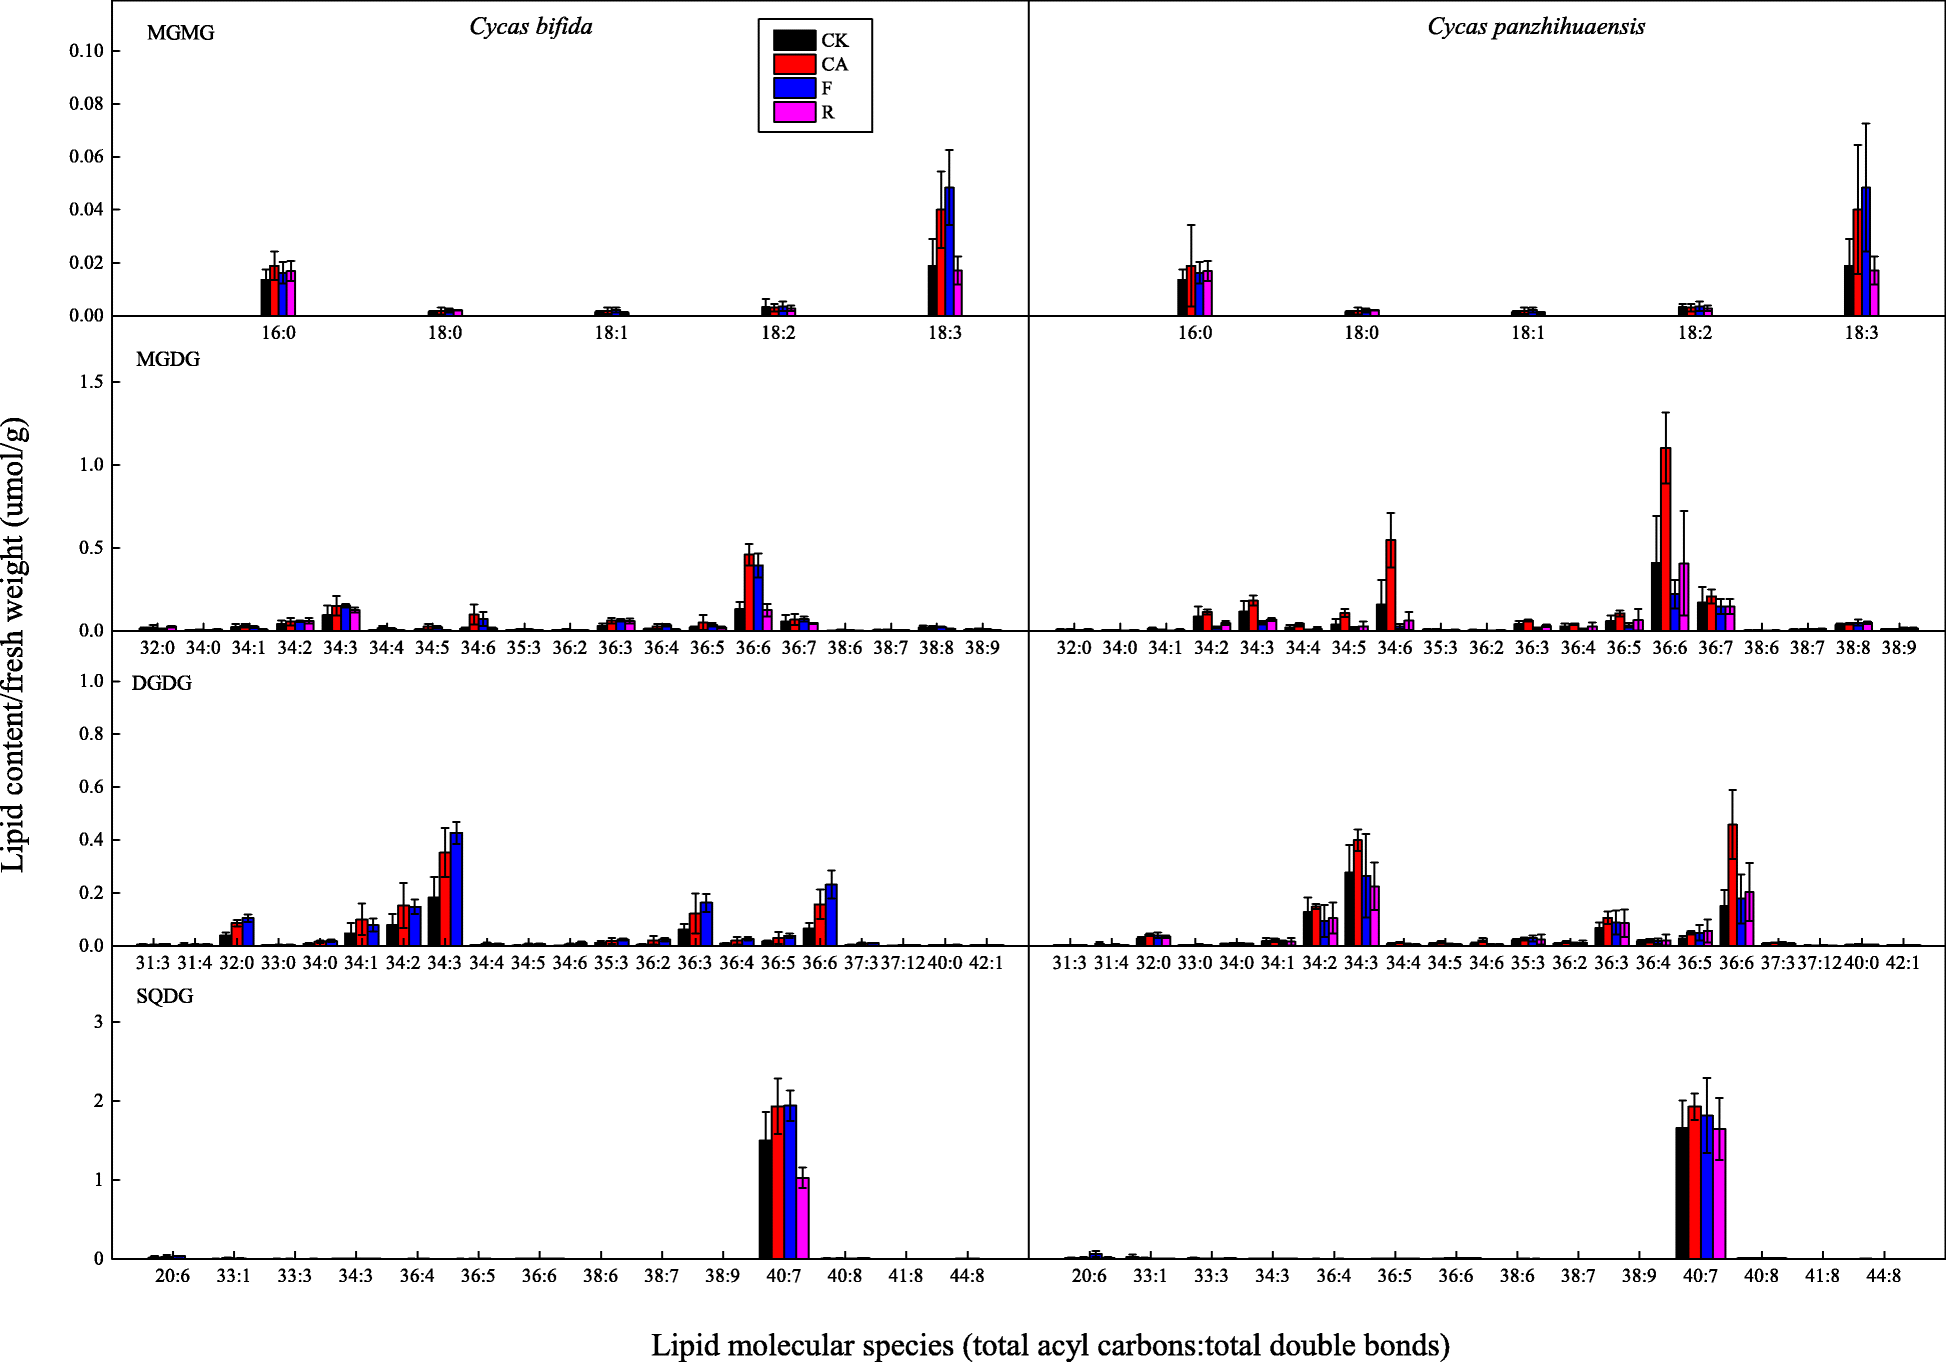Screen dimensions: 1946x1362
Task: Click the 0.06 y-axis tick label
Action: pyautogui.click(x=87, y=157)
